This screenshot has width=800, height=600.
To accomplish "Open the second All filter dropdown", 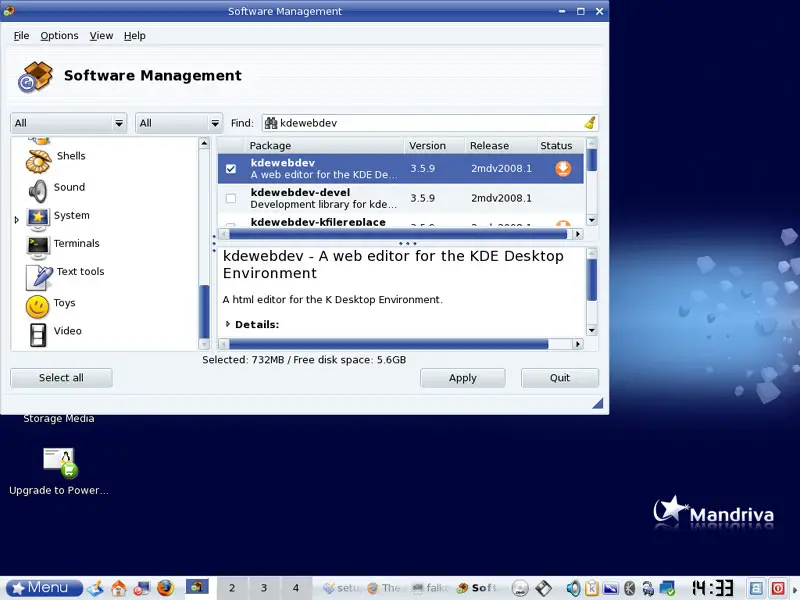I will 179,123.
